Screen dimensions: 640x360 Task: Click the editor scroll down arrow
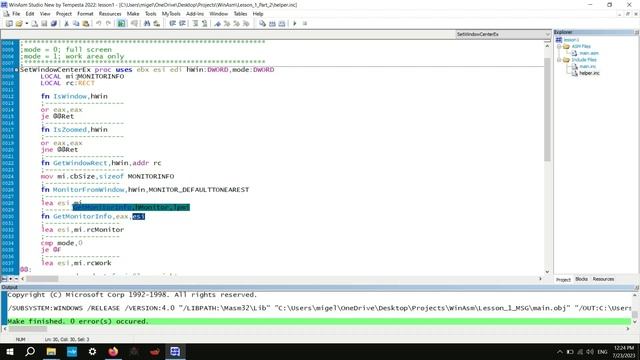pos(547,272)
